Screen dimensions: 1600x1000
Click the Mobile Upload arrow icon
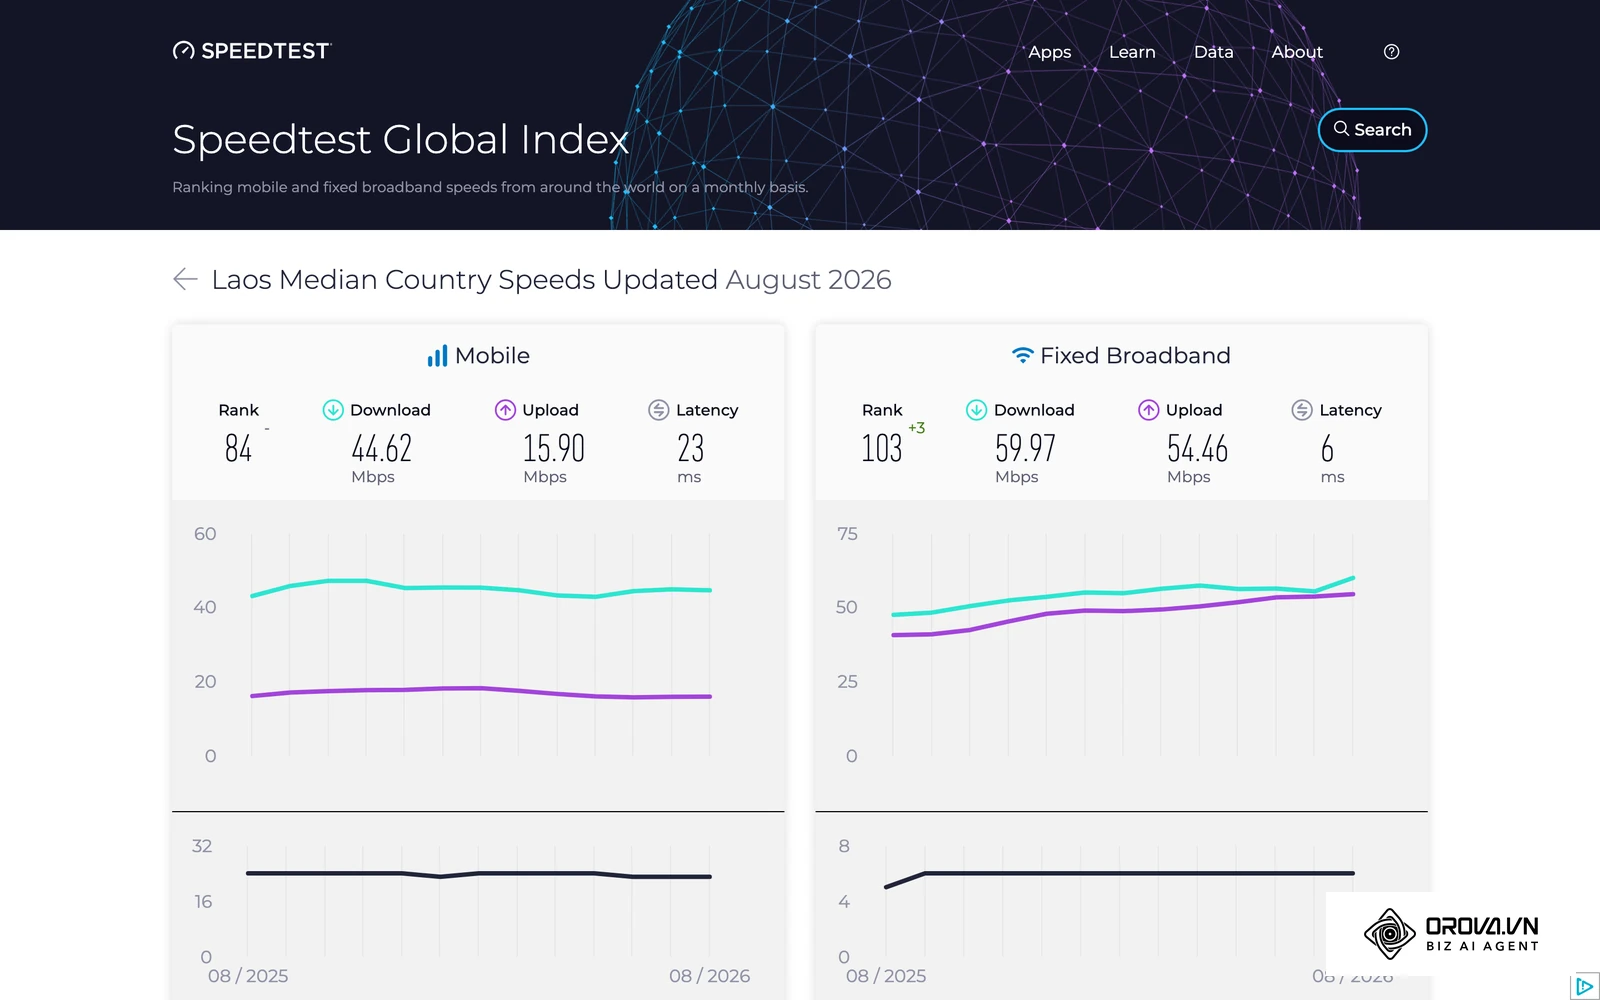[505, 410]
